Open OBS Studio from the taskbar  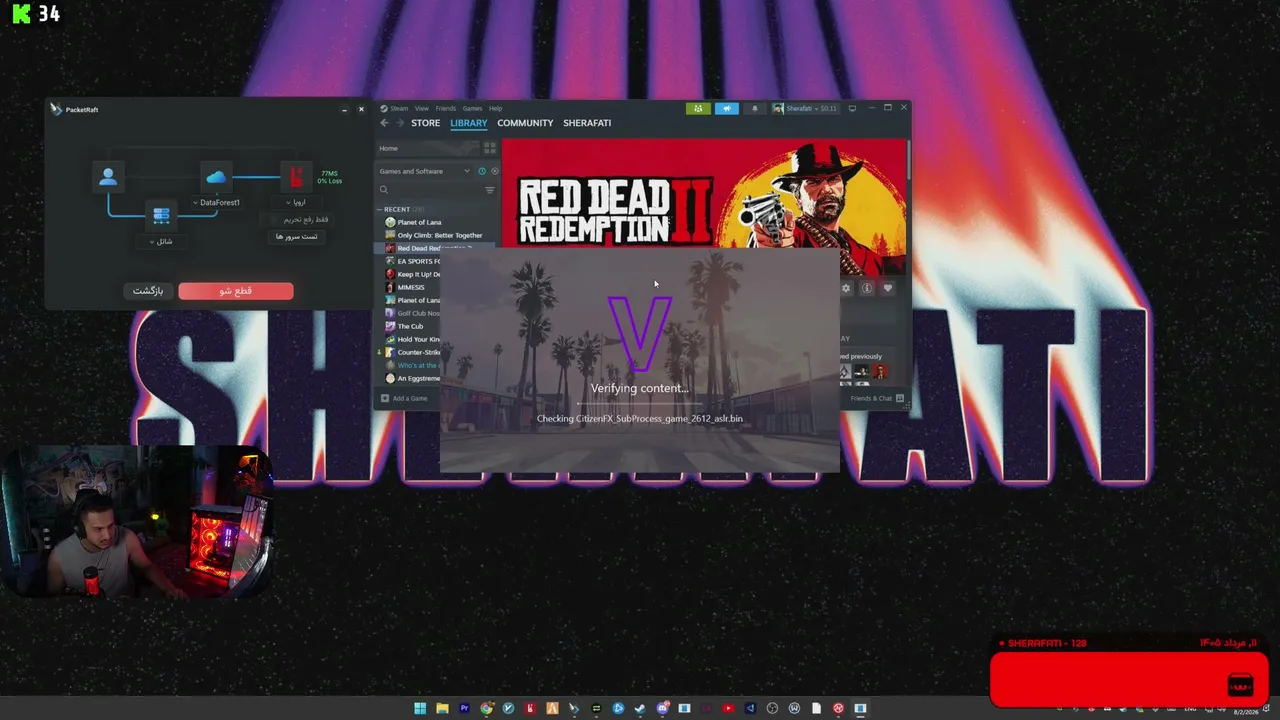click(x=772, y=709)
